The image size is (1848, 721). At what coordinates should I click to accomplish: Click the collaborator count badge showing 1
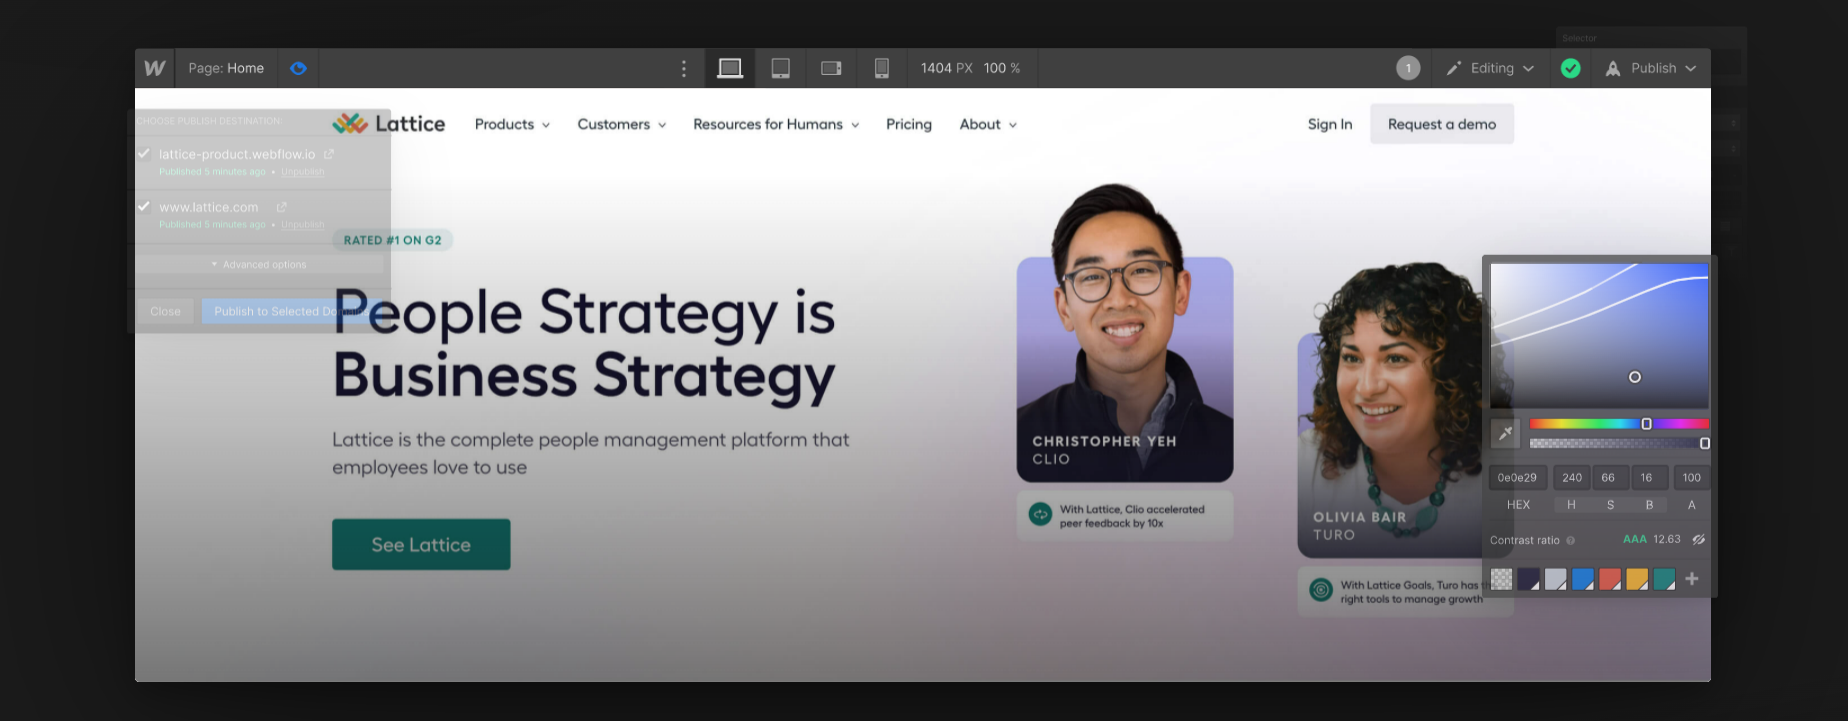pyautogui.click(x=1408, y=68)
